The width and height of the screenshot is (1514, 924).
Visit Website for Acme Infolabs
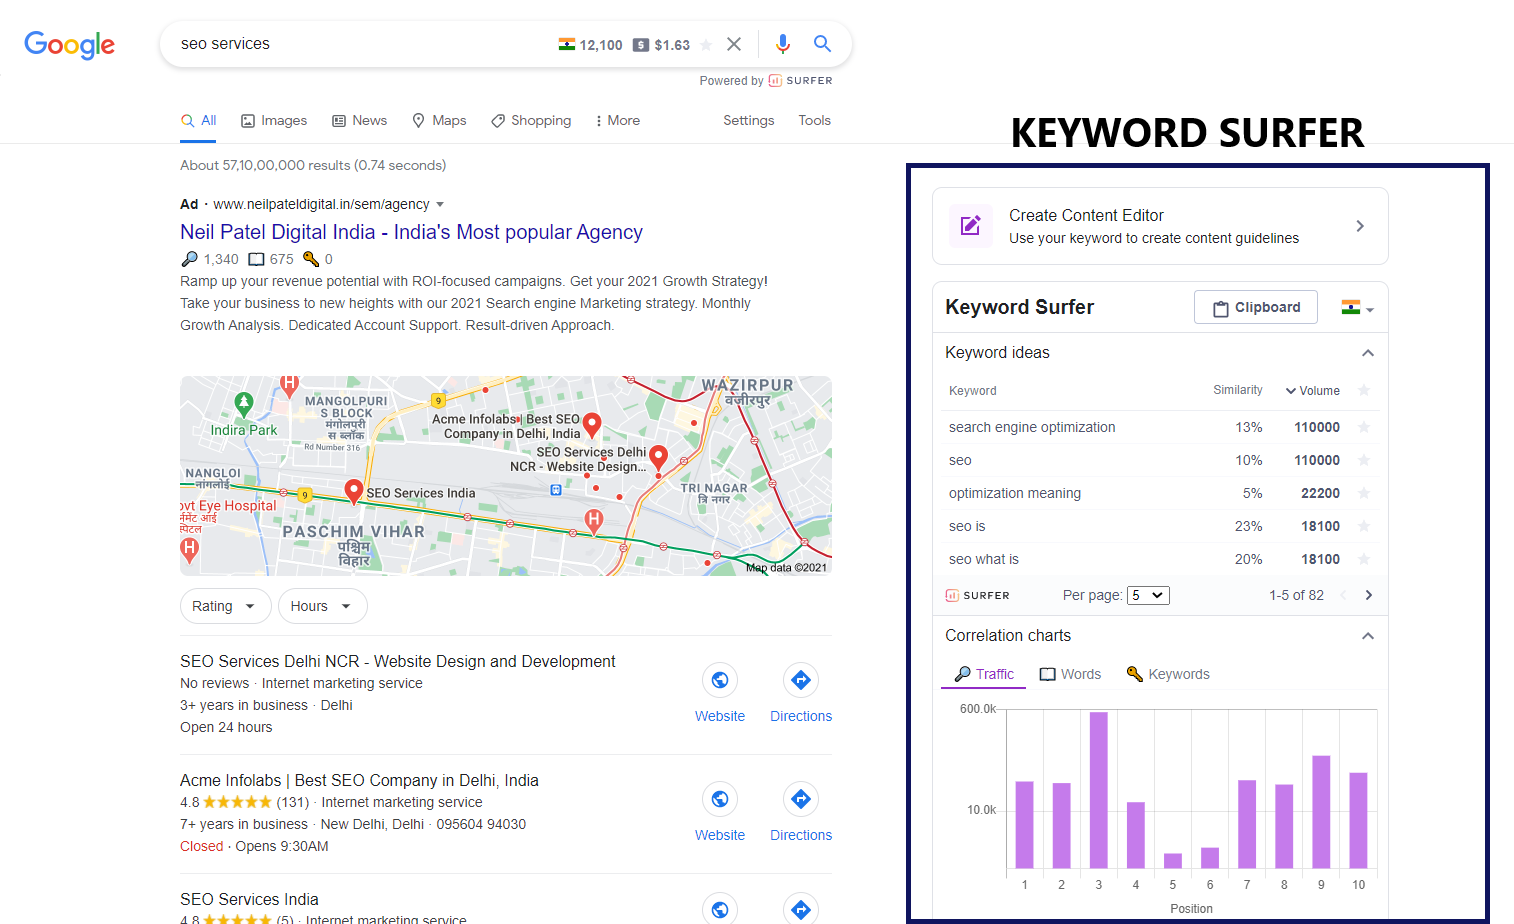(x=720, y=812)
